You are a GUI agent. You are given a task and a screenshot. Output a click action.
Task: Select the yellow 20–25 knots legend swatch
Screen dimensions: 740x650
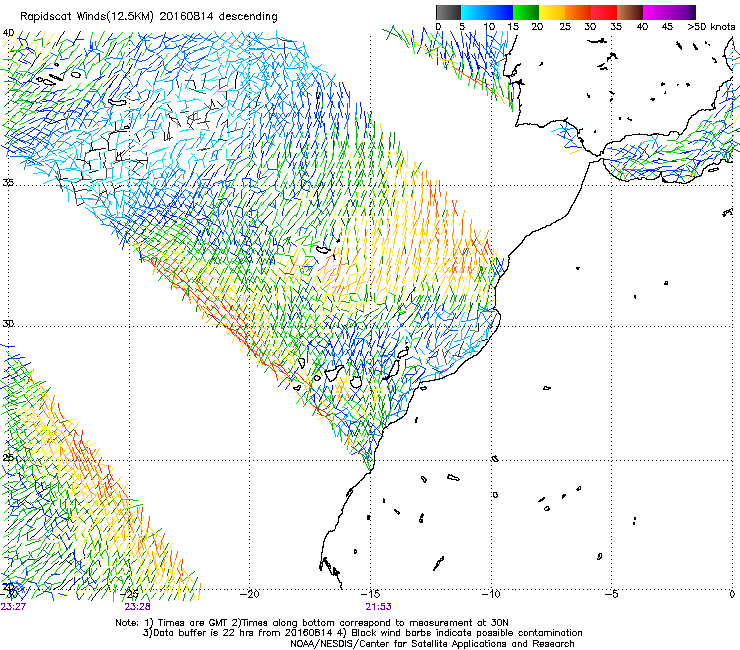tap(552, 12)
